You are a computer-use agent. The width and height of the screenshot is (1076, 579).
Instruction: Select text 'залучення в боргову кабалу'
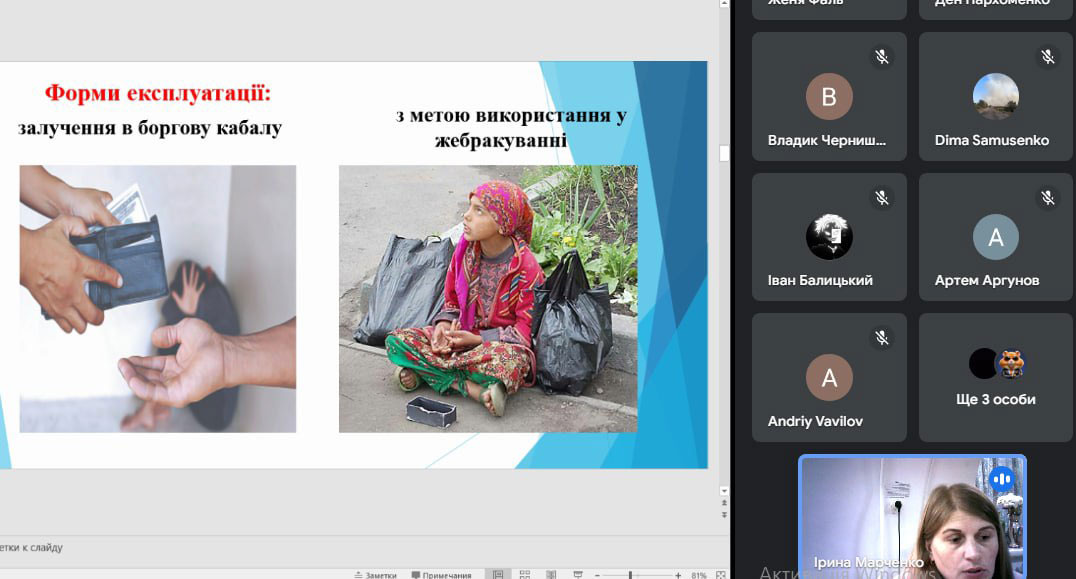click(150, 128)
